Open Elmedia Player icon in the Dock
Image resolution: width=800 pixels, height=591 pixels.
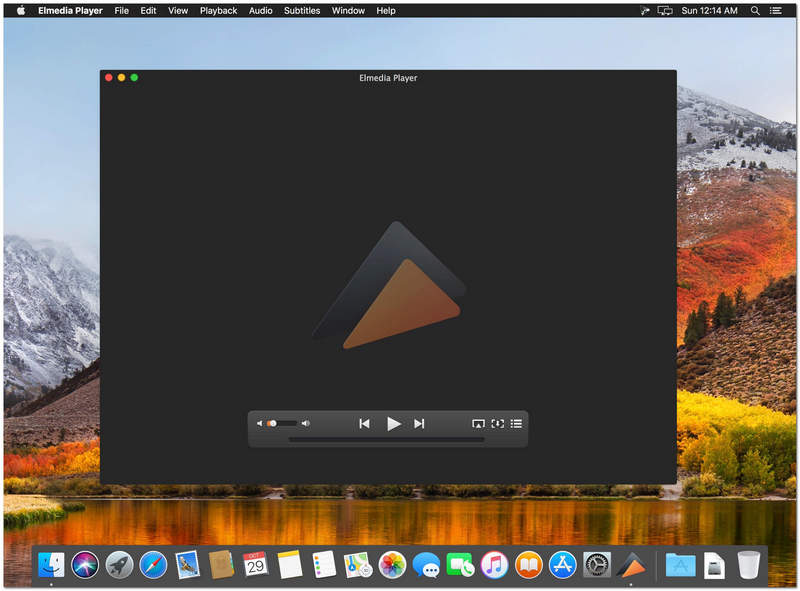(630, 565)
